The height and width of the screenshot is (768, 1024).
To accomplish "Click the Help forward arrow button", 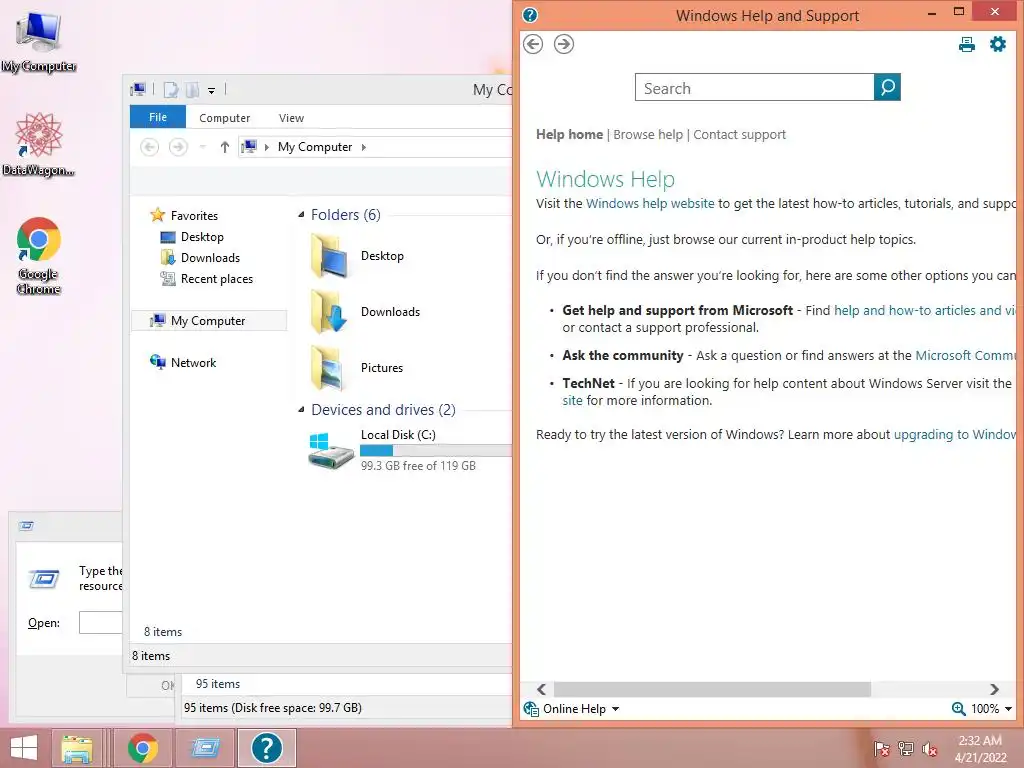I will 564,44.
